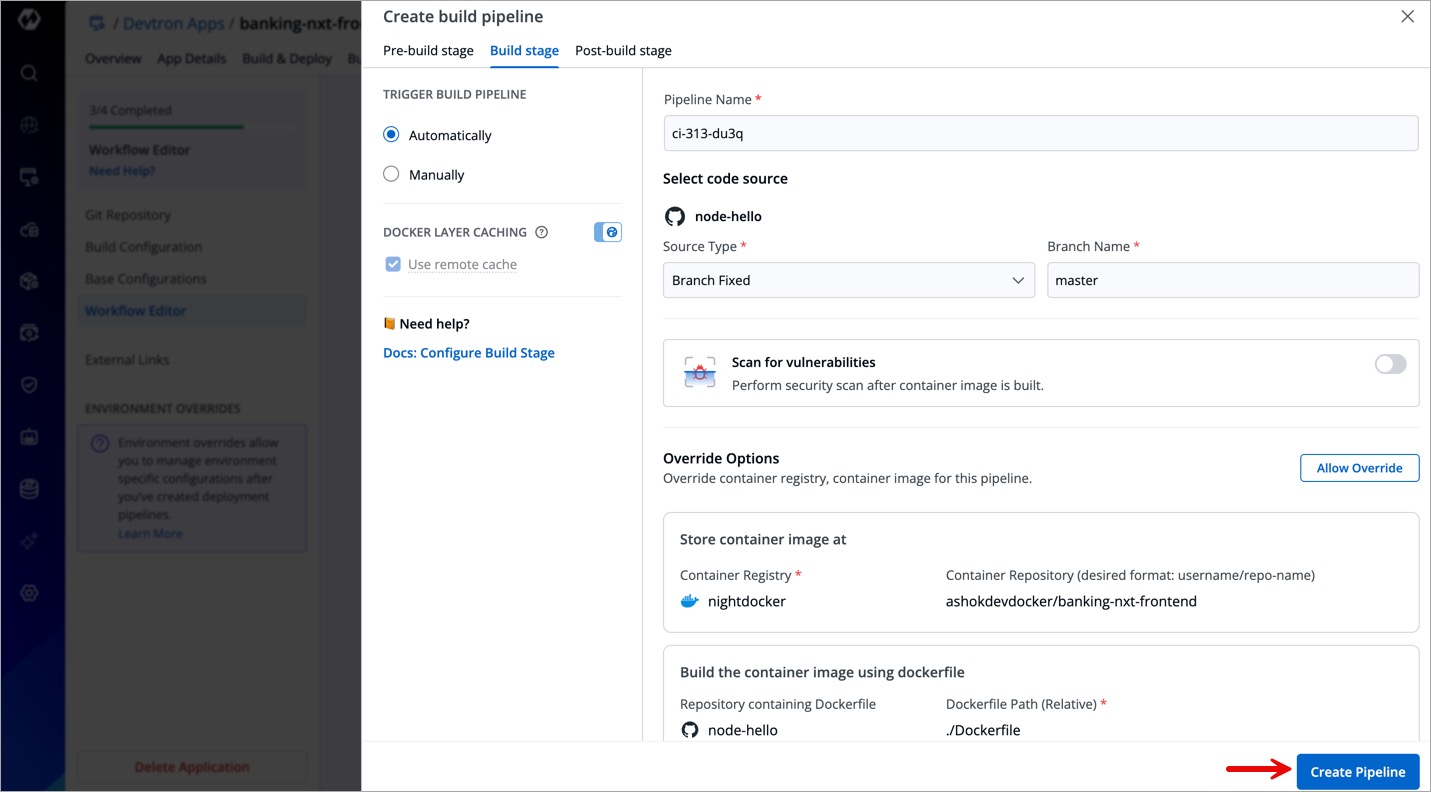Close the Create build pipeline dialog
This screenshot has width=1431, height=792.
(1407, 17)
